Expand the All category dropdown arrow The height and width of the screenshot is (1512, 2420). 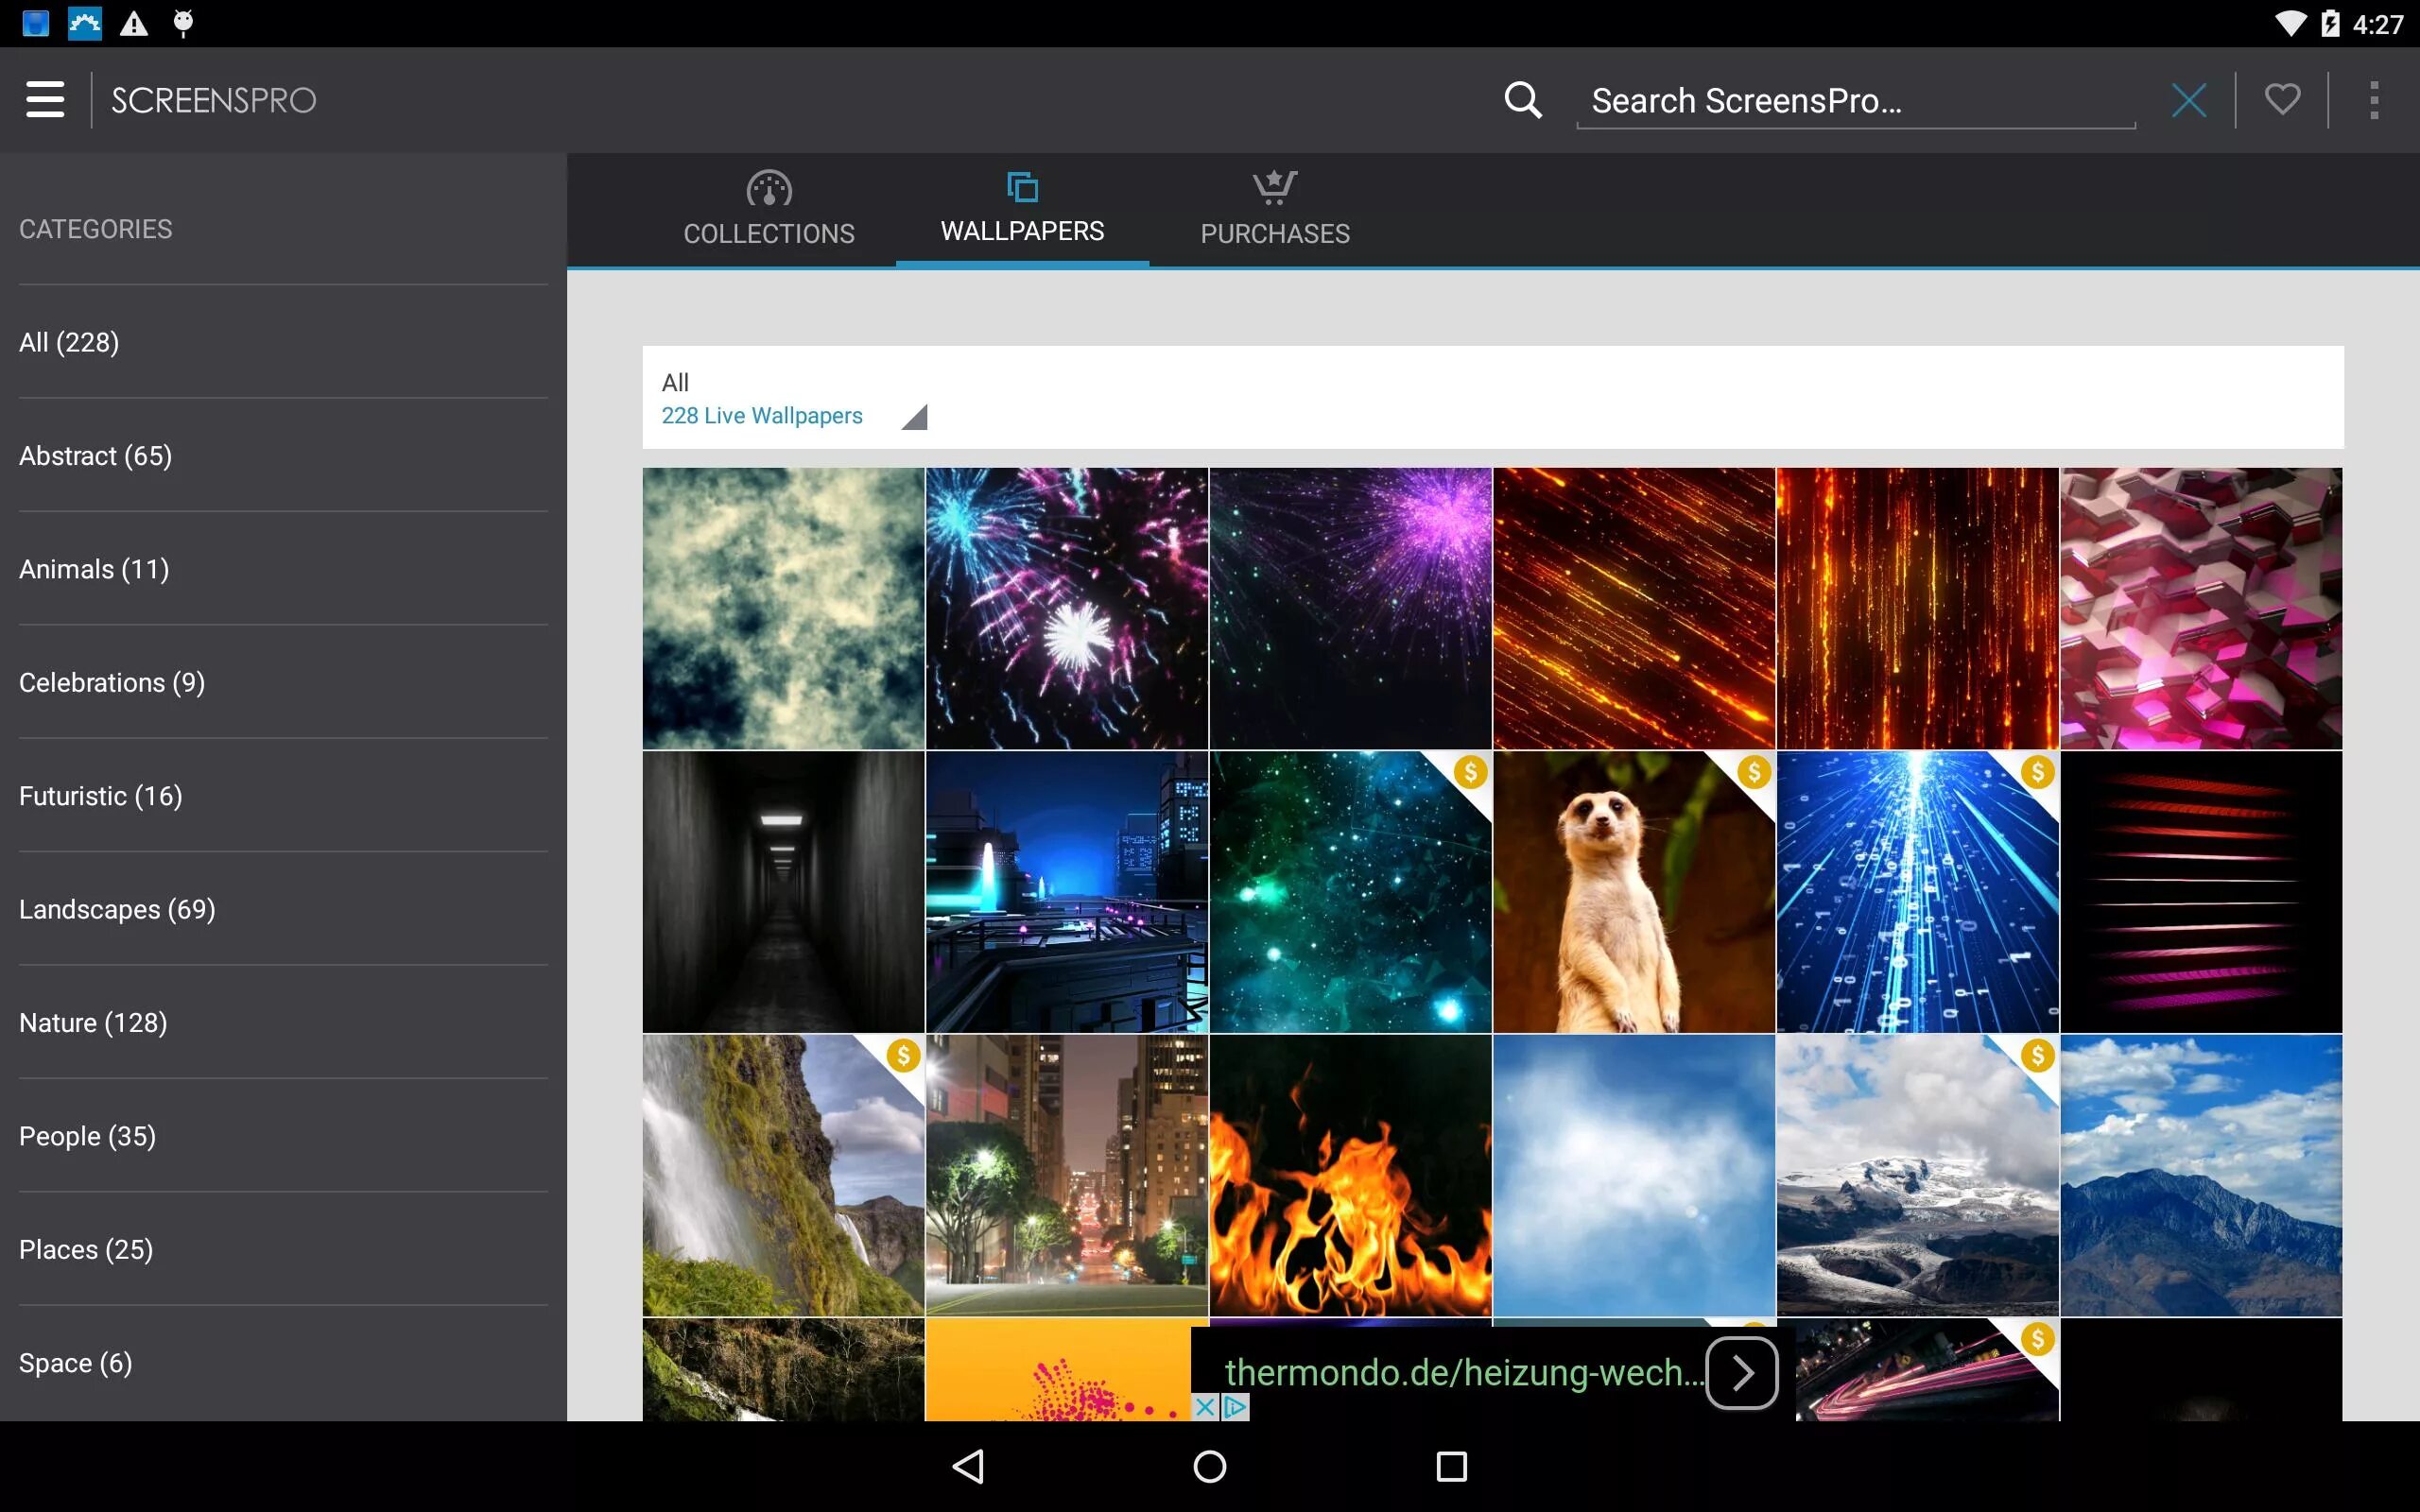[913, 415]
